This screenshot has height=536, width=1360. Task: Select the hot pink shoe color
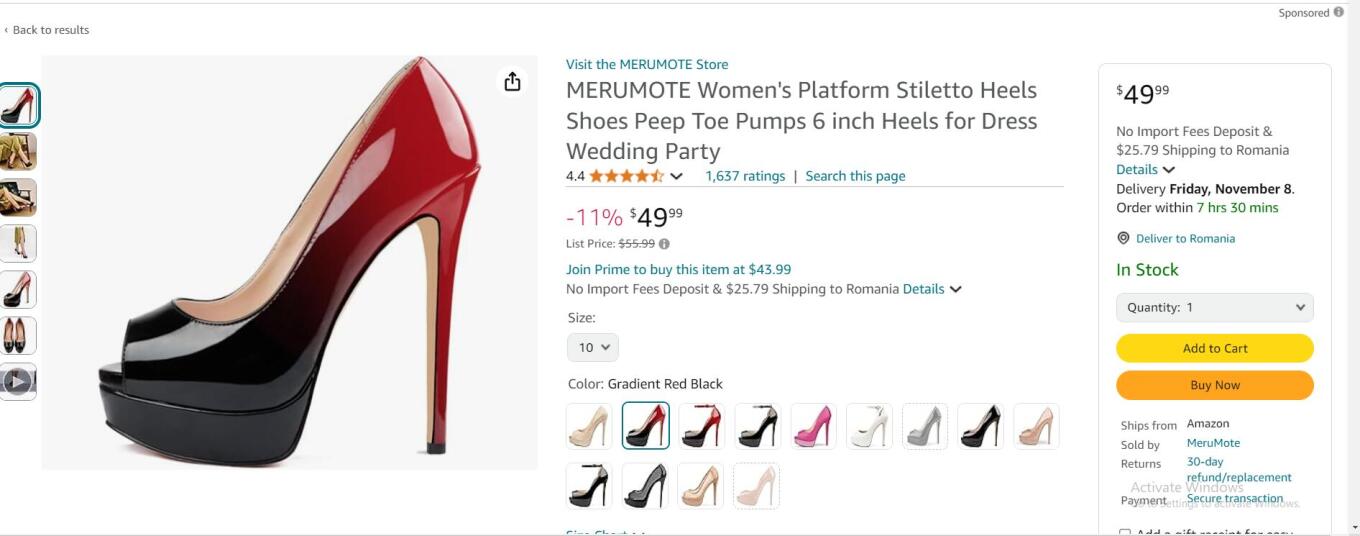click(x=813, y=426)
